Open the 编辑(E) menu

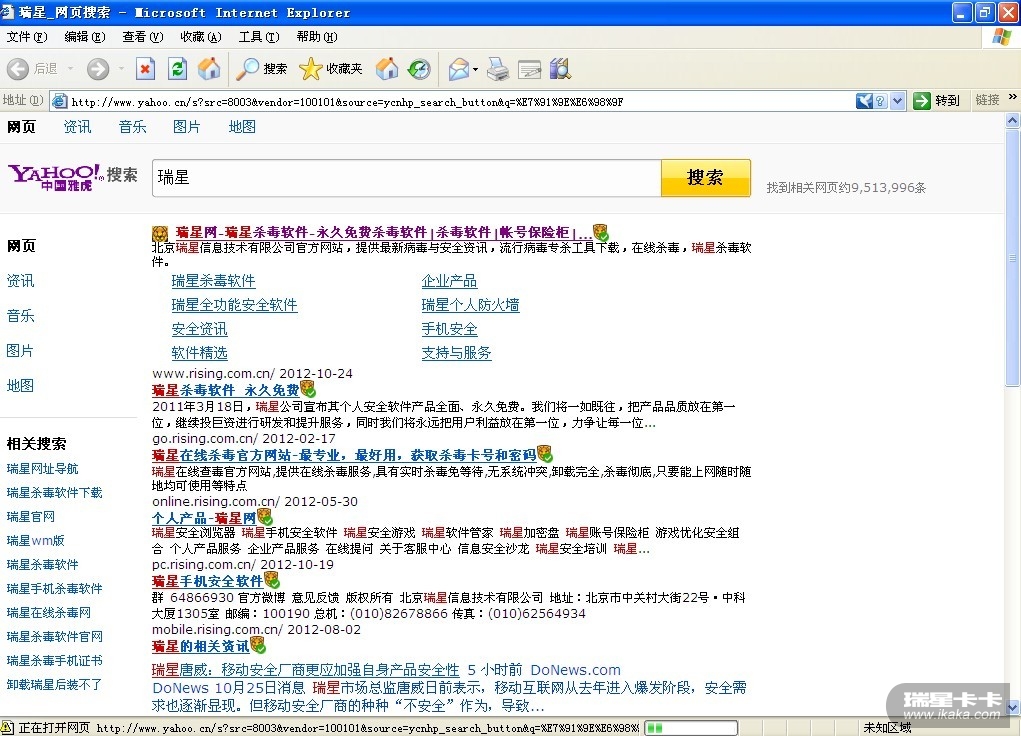click(85, 37)
